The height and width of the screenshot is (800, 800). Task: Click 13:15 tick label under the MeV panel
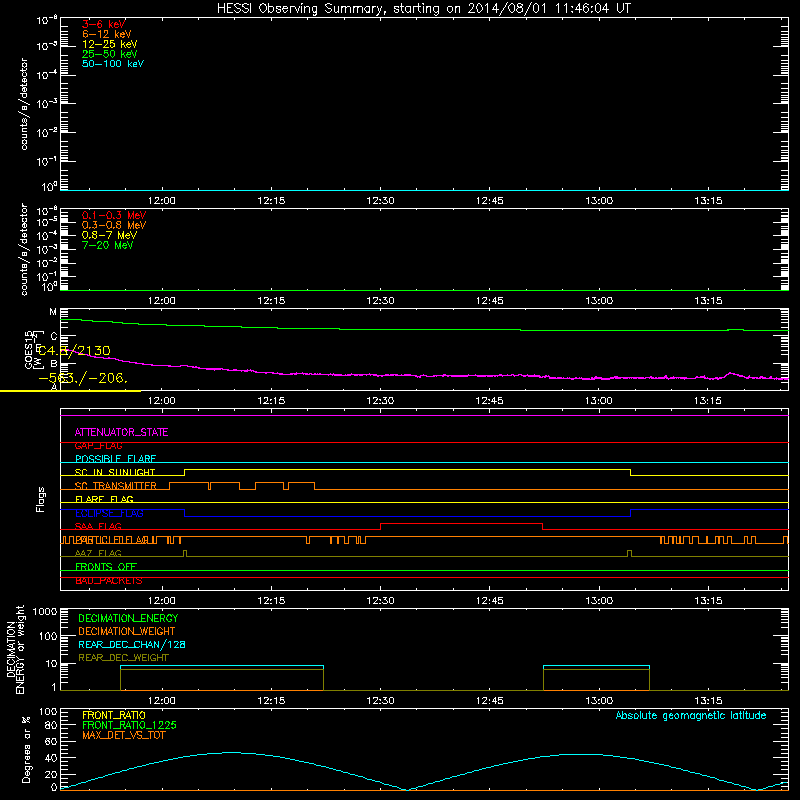(708, 301)
